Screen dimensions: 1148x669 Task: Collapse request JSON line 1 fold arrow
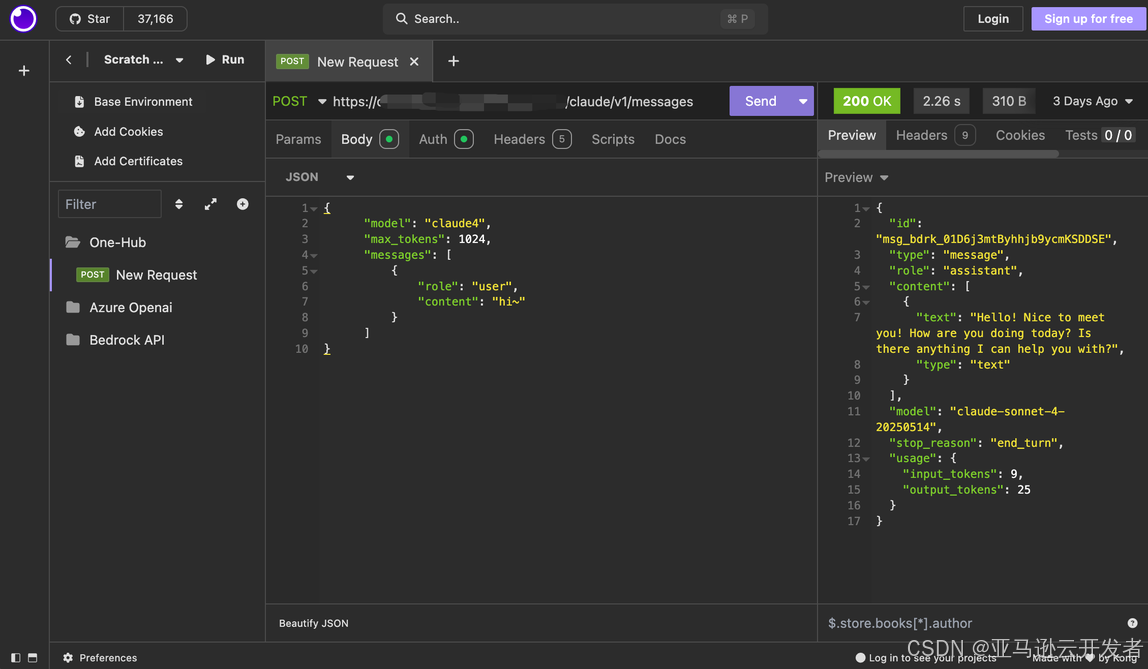(314, 209)
